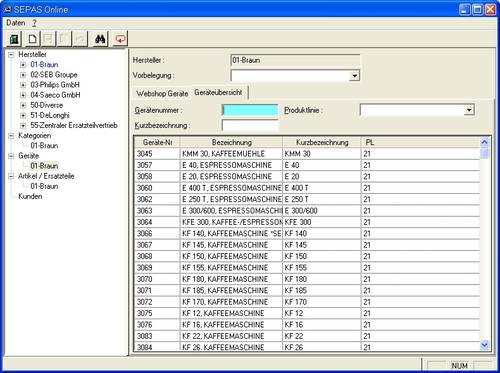The image size is (500, 373).
Task: Select device number 3045 cell
Action: (157, 154)
